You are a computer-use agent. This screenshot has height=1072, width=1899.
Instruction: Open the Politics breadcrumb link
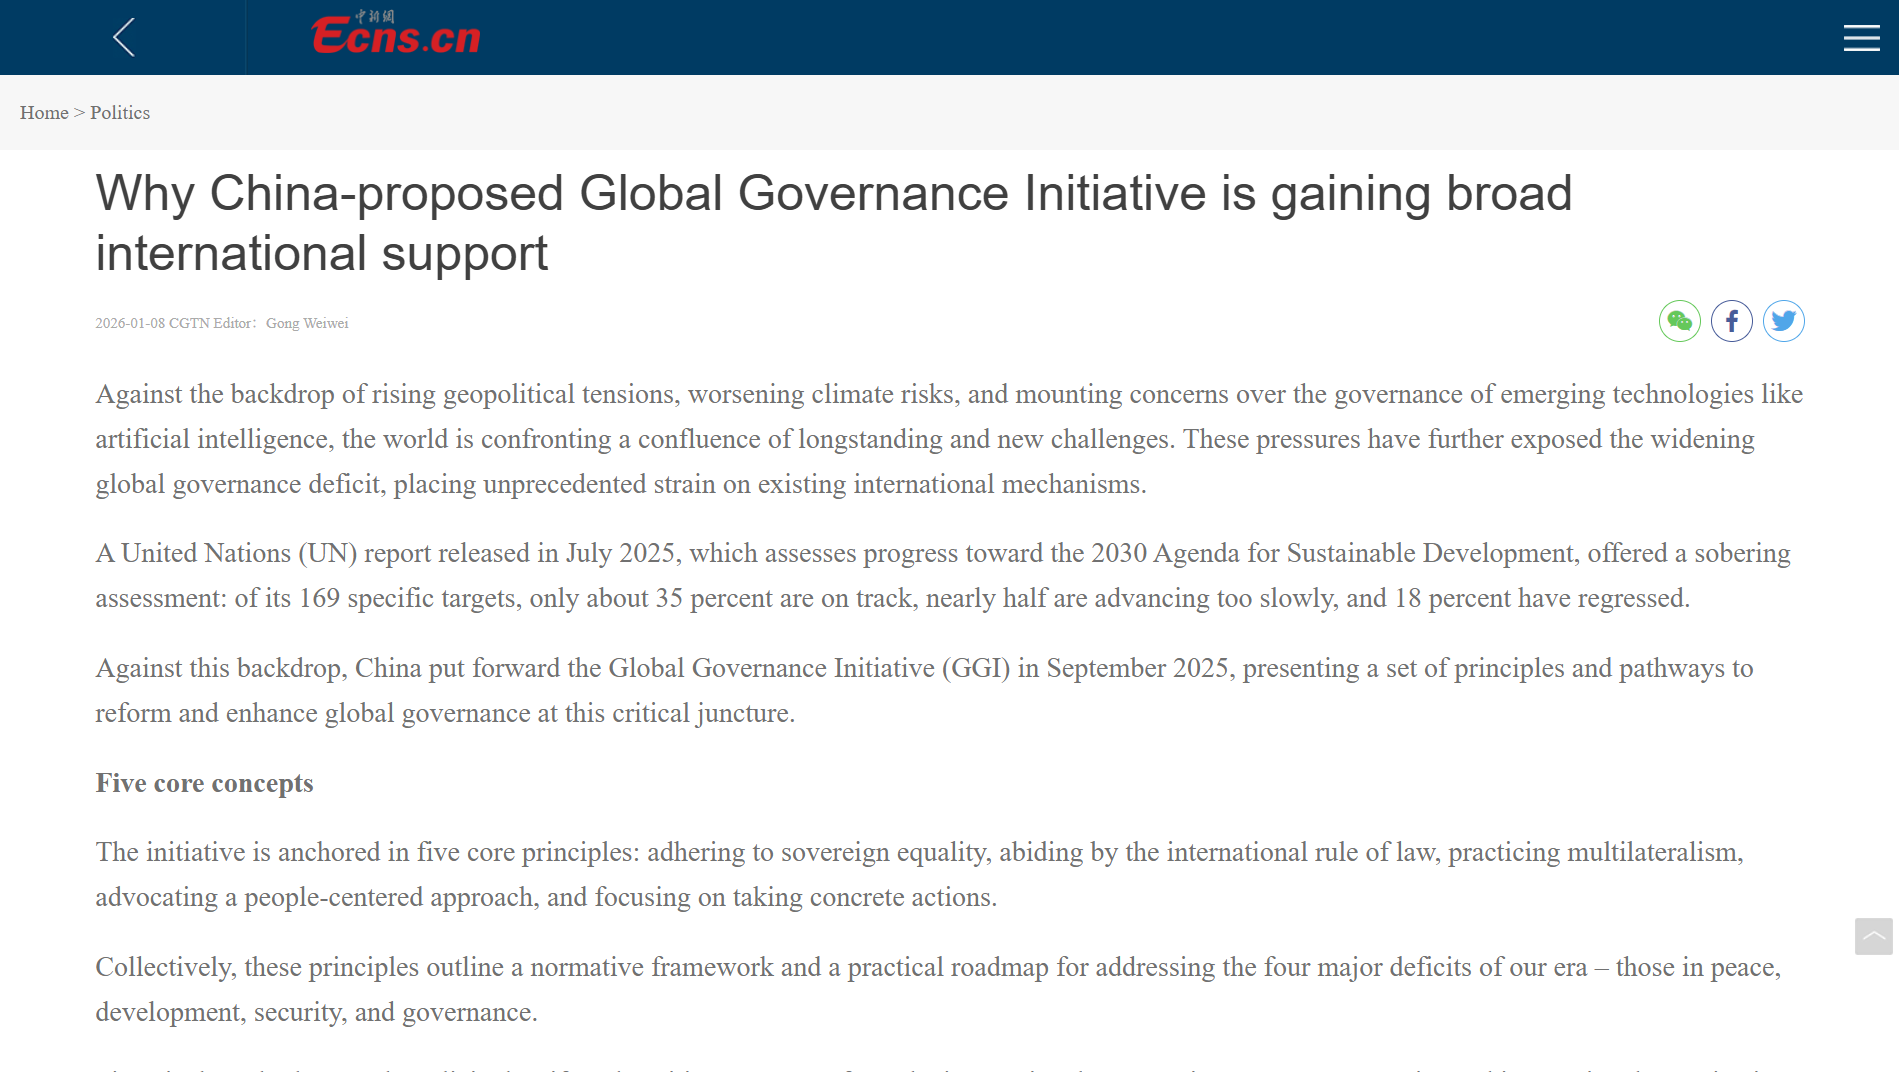point(120,113)
